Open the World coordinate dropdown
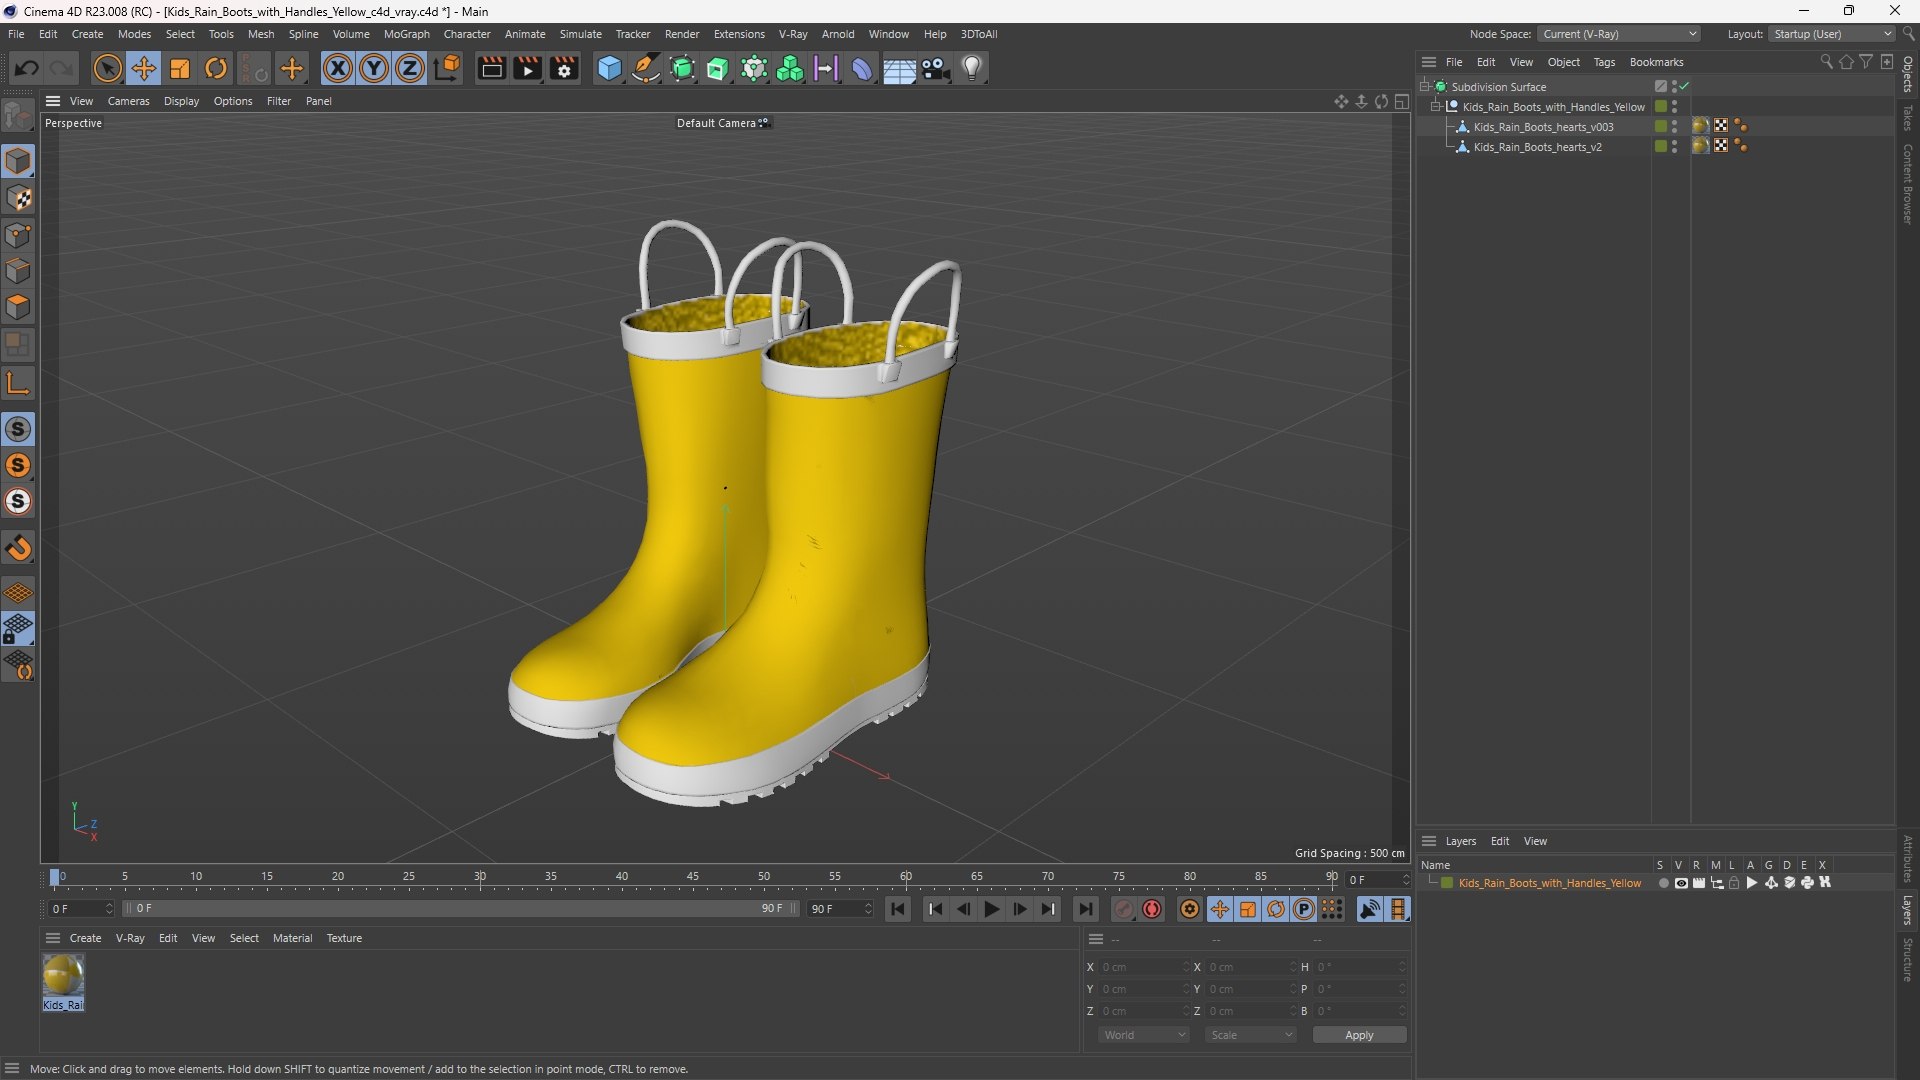Viewport: 1920px width, 1080px height. (x=1143, y=1035)
